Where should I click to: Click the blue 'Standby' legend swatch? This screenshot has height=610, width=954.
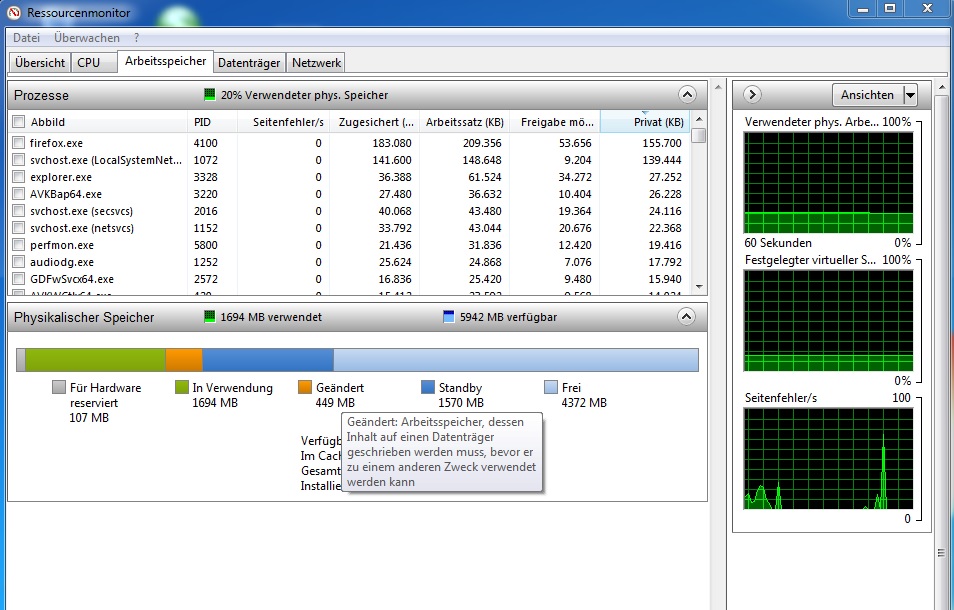428,387
